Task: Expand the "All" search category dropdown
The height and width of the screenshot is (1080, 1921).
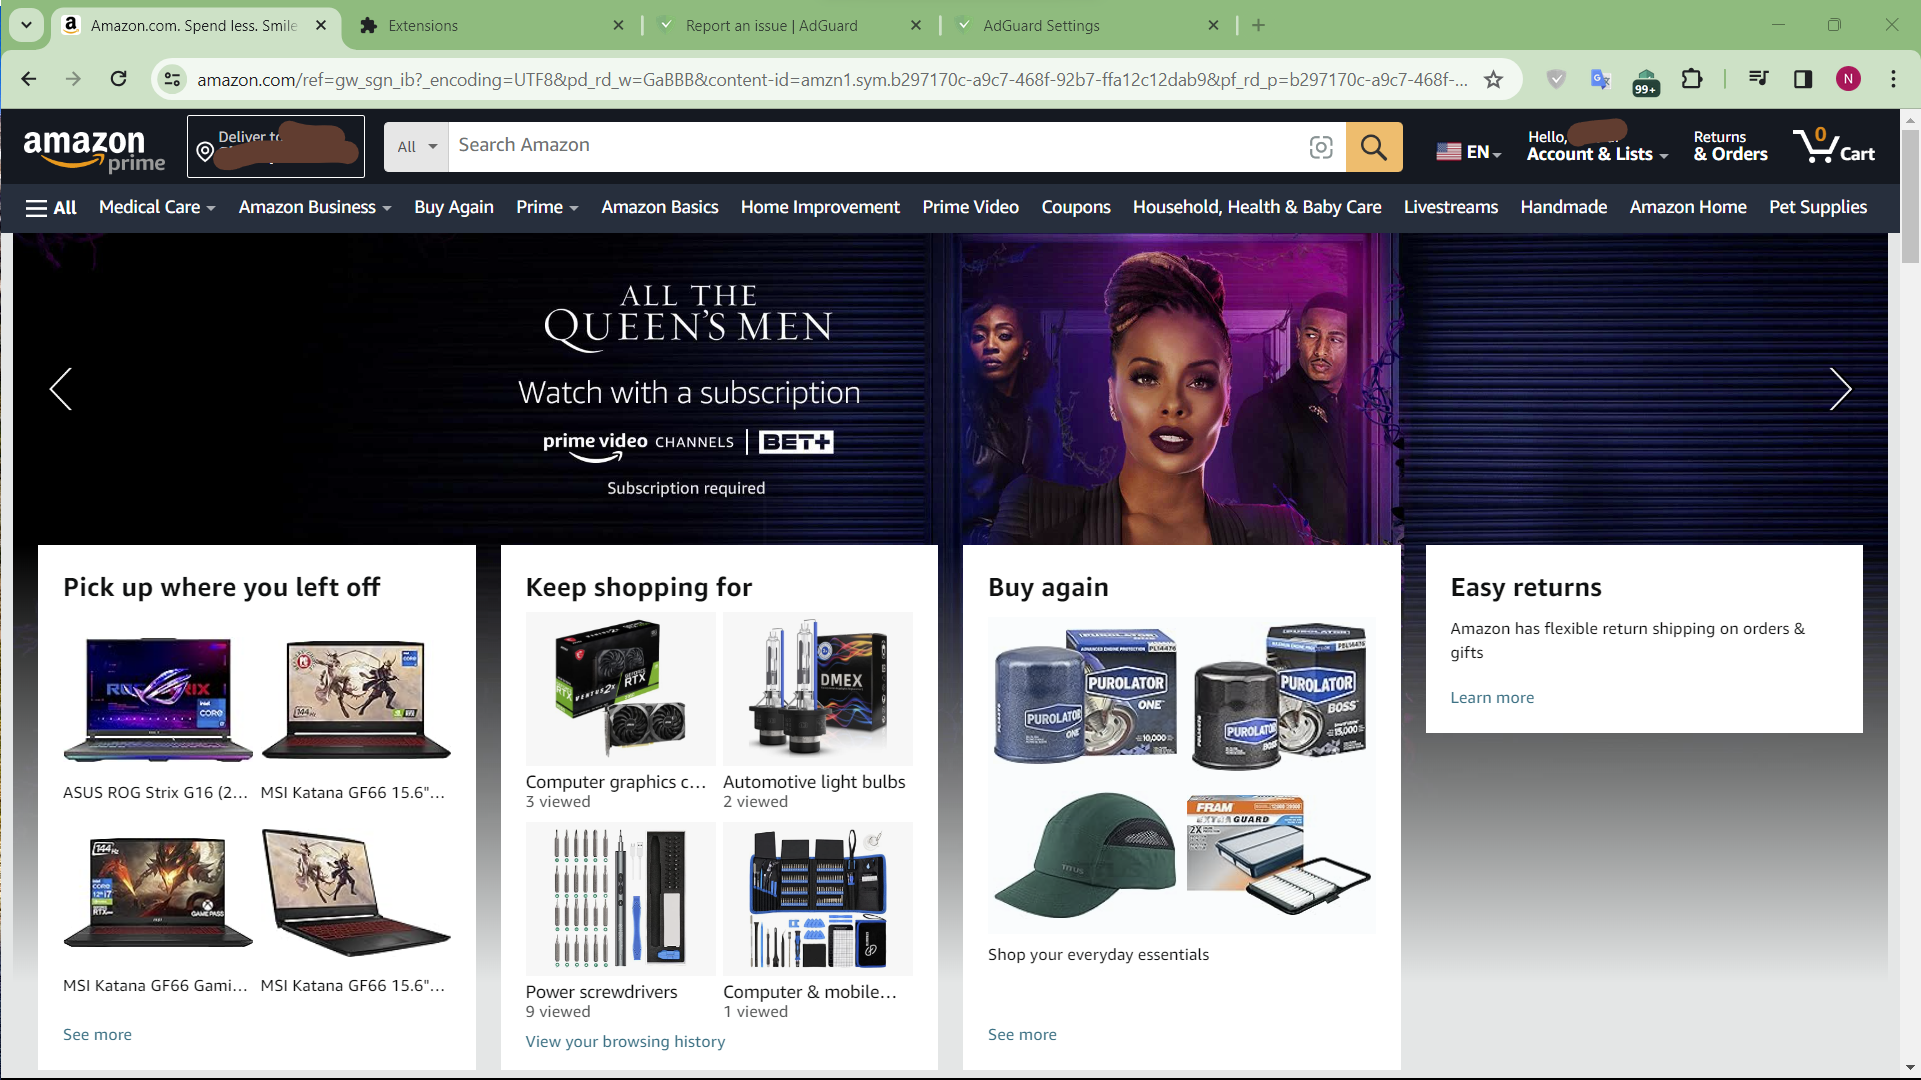Action: coord(415,146)
